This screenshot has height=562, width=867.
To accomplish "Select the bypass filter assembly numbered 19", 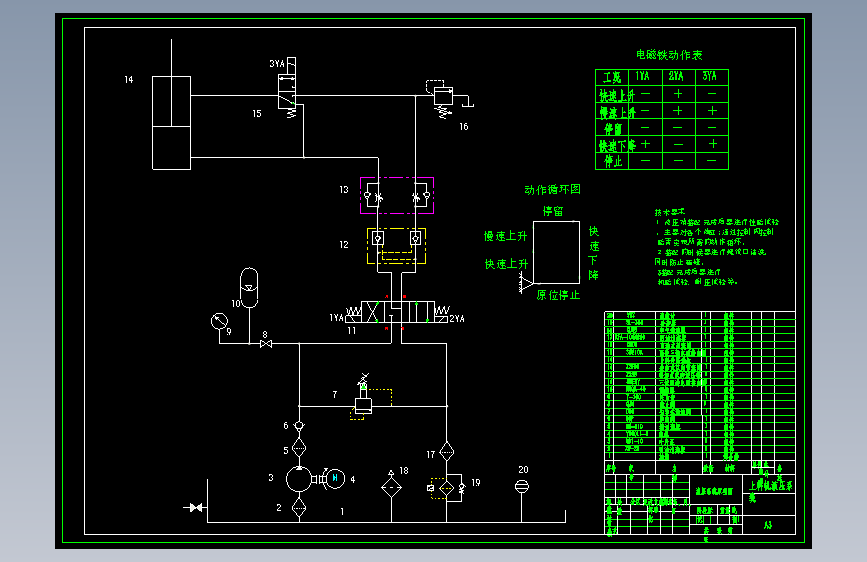I will [x=447, y=488].
